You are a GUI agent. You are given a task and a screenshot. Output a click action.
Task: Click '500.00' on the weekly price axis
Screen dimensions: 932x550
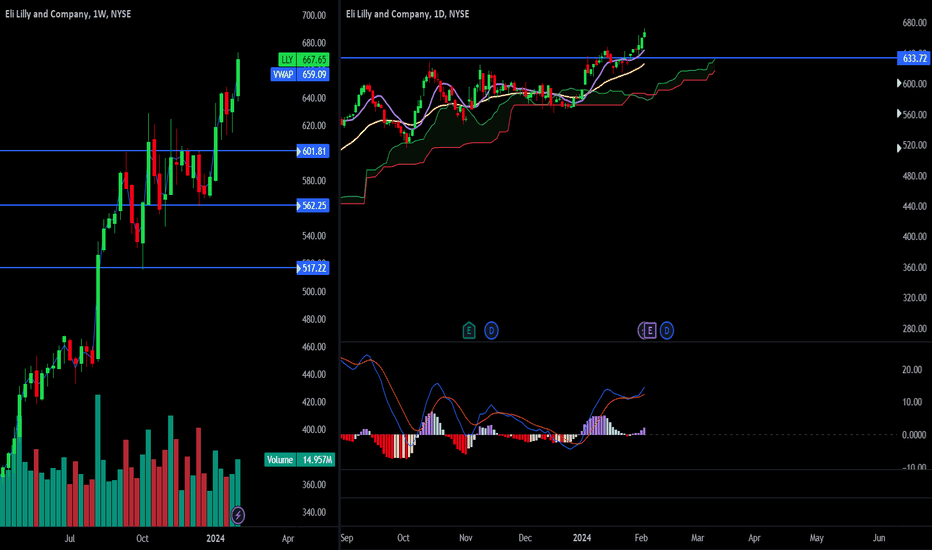coord(314,291)
